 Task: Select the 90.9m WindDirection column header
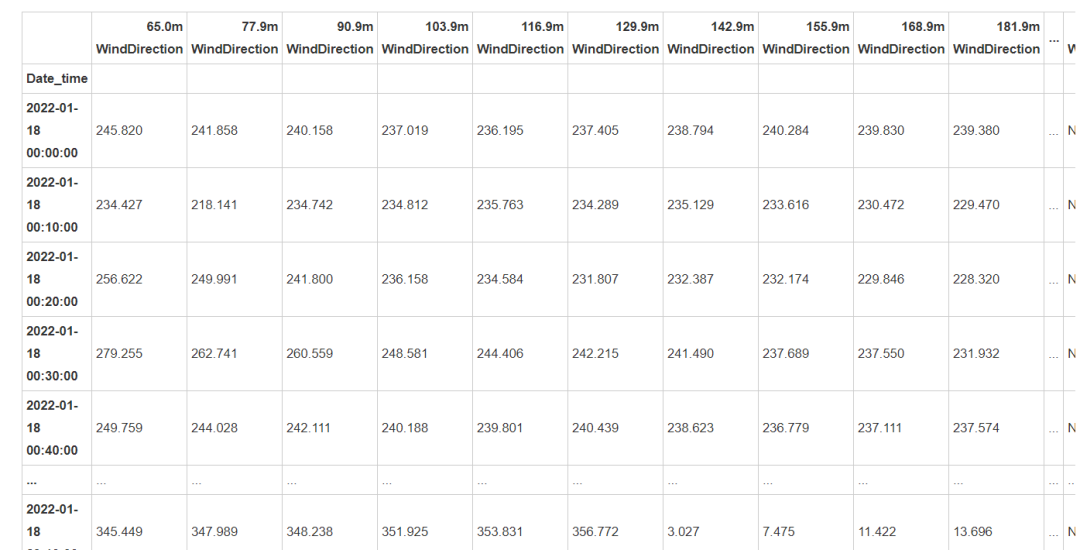329,38
